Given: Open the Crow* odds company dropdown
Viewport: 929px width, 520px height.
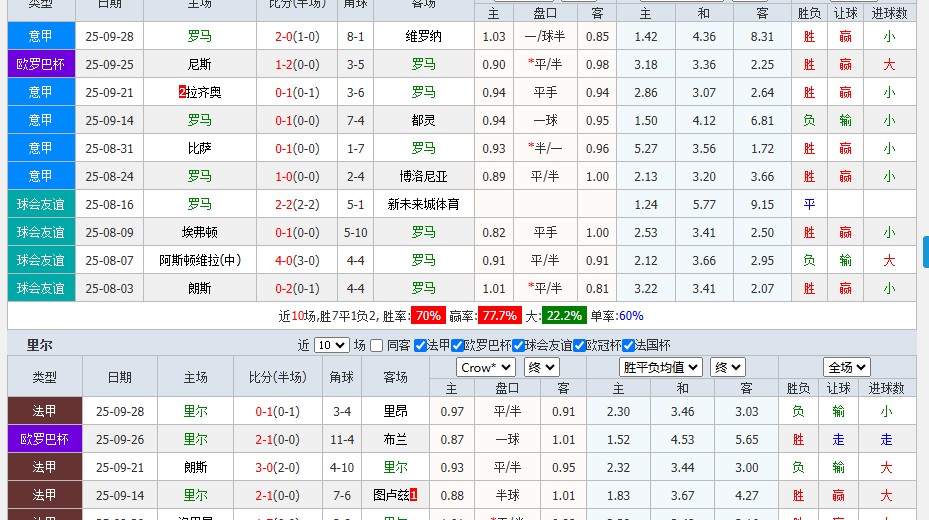Looking at the screenshot, I should click(x=486, y=367).
